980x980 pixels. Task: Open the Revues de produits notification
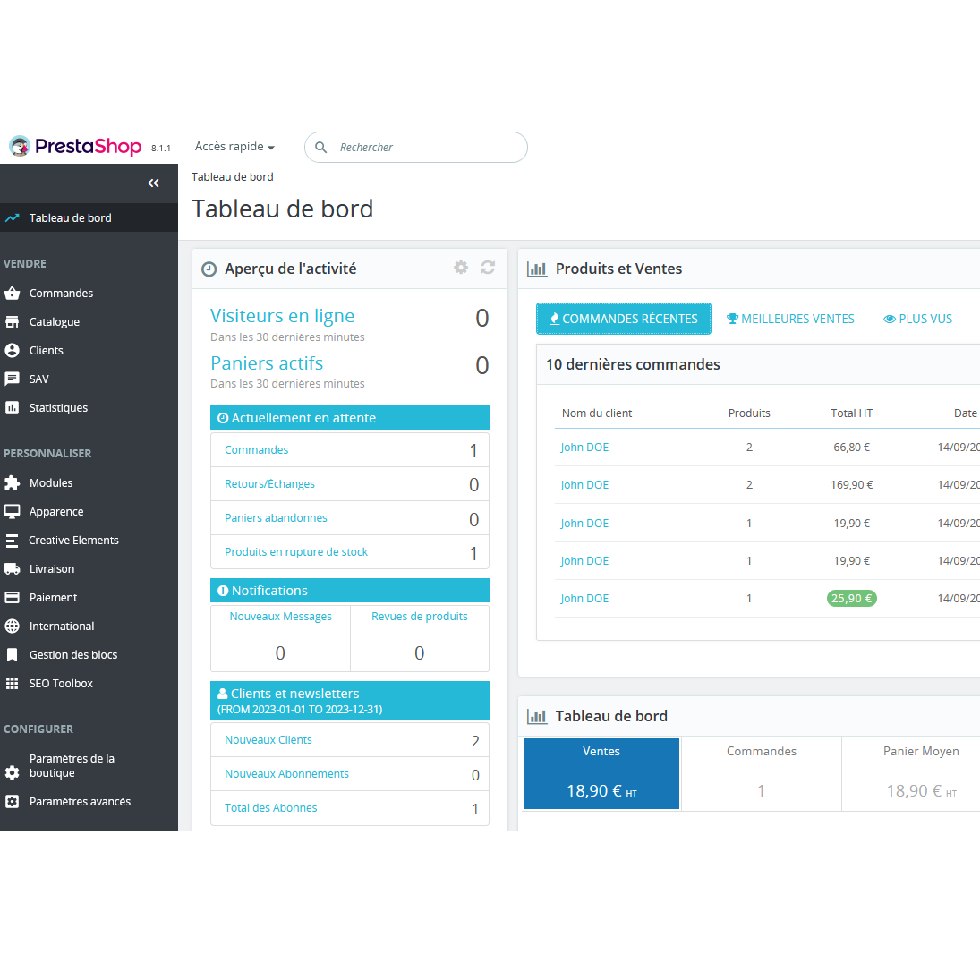click(x=419, y=616)
